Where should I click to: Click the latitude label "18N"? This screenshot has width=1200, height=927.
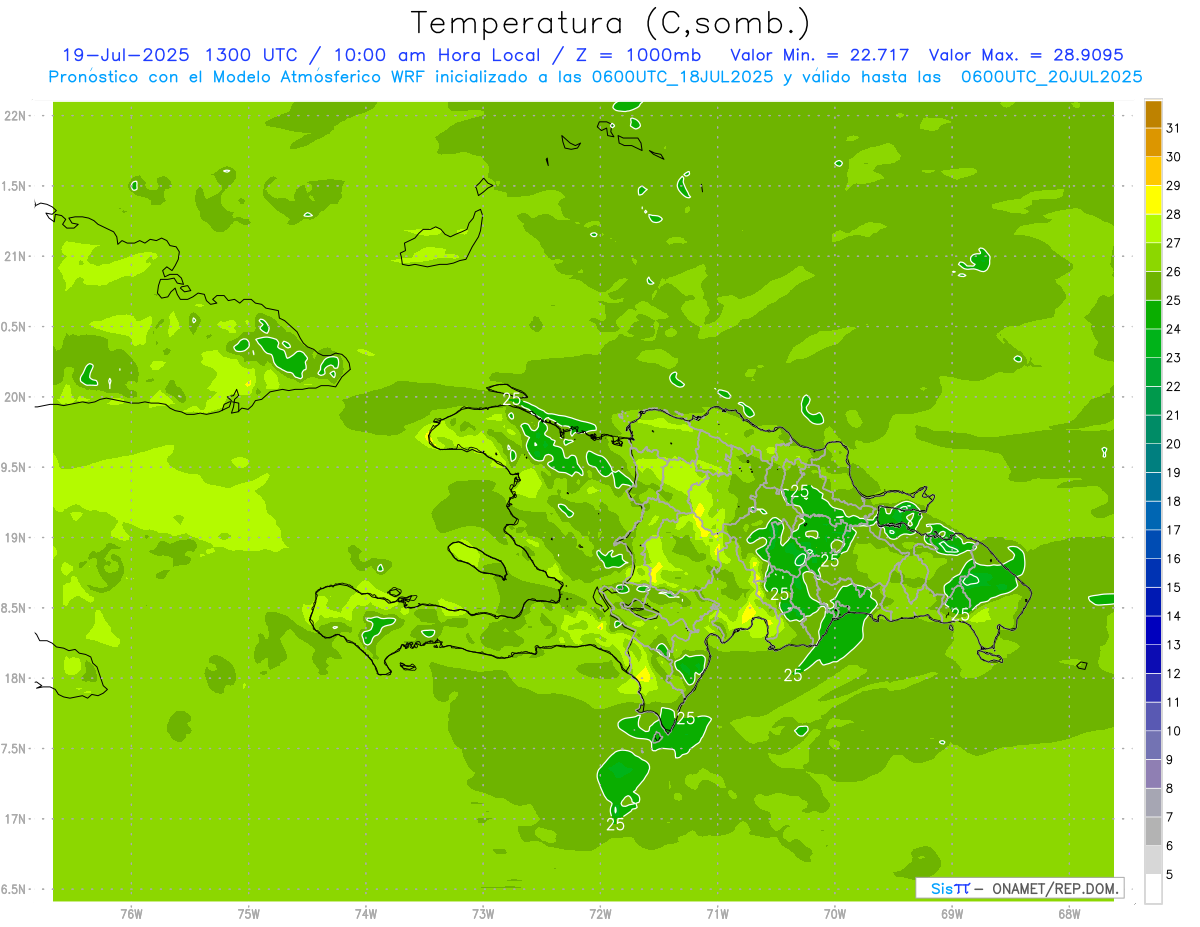pyautogui.click(x=15, y=679)
